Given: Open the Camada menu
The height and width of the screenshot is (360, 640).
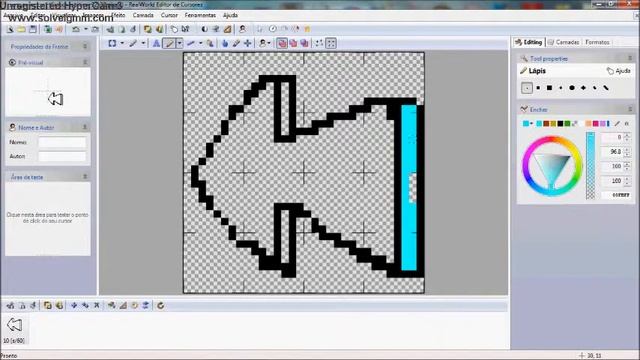Looking at the screenshot, I should coord(143,15).
